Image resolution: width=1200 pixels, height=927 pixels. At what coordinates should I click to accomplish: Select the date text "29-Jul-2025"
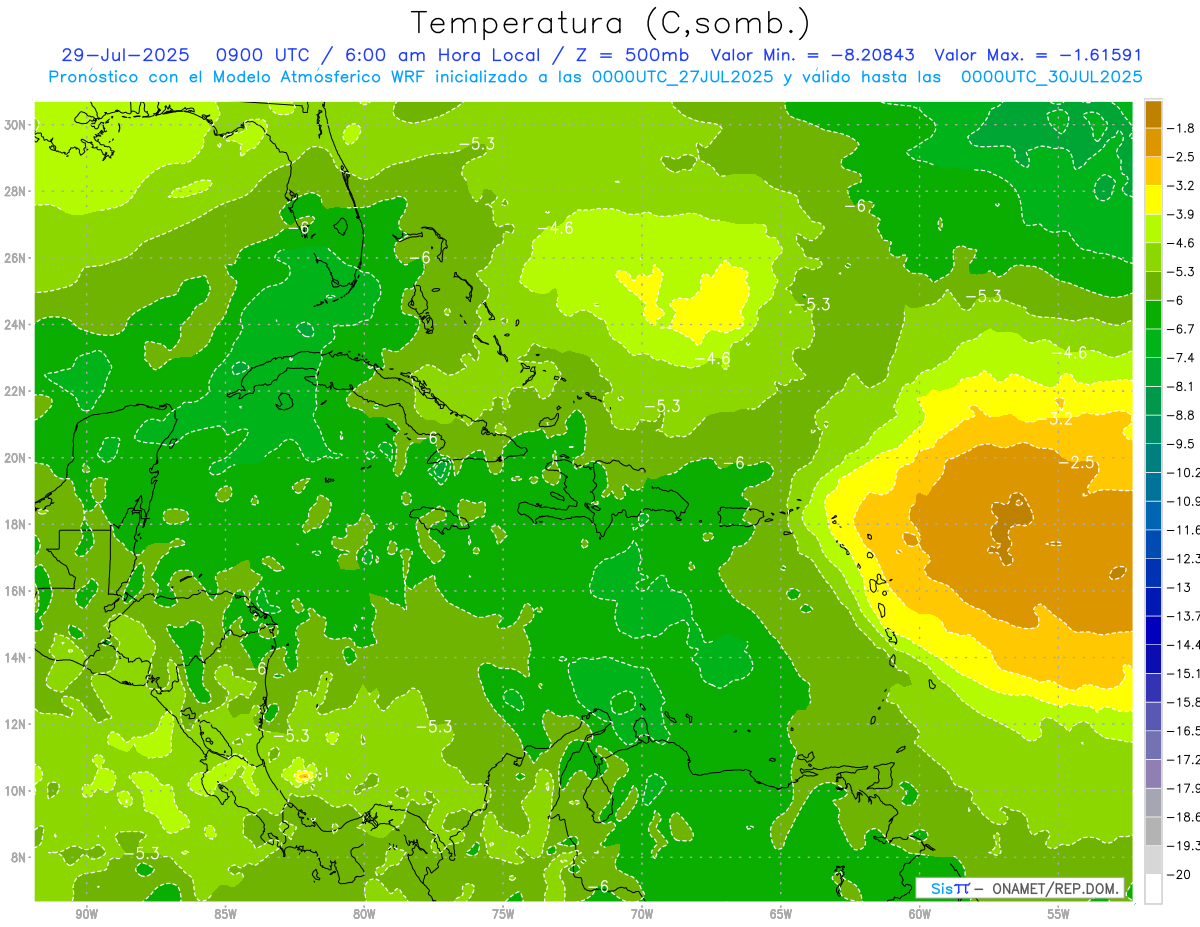[125, 55]
